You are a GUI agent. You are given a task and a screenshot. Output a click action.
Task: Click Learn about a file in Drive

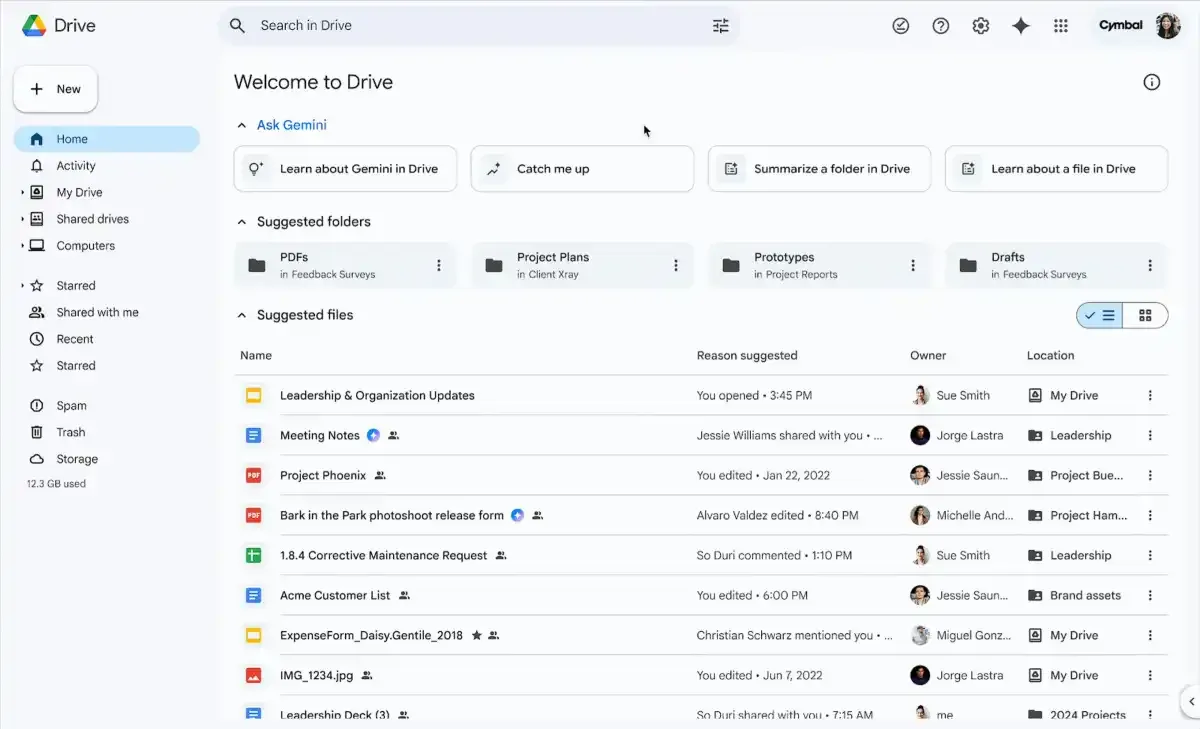(1056, 169)
